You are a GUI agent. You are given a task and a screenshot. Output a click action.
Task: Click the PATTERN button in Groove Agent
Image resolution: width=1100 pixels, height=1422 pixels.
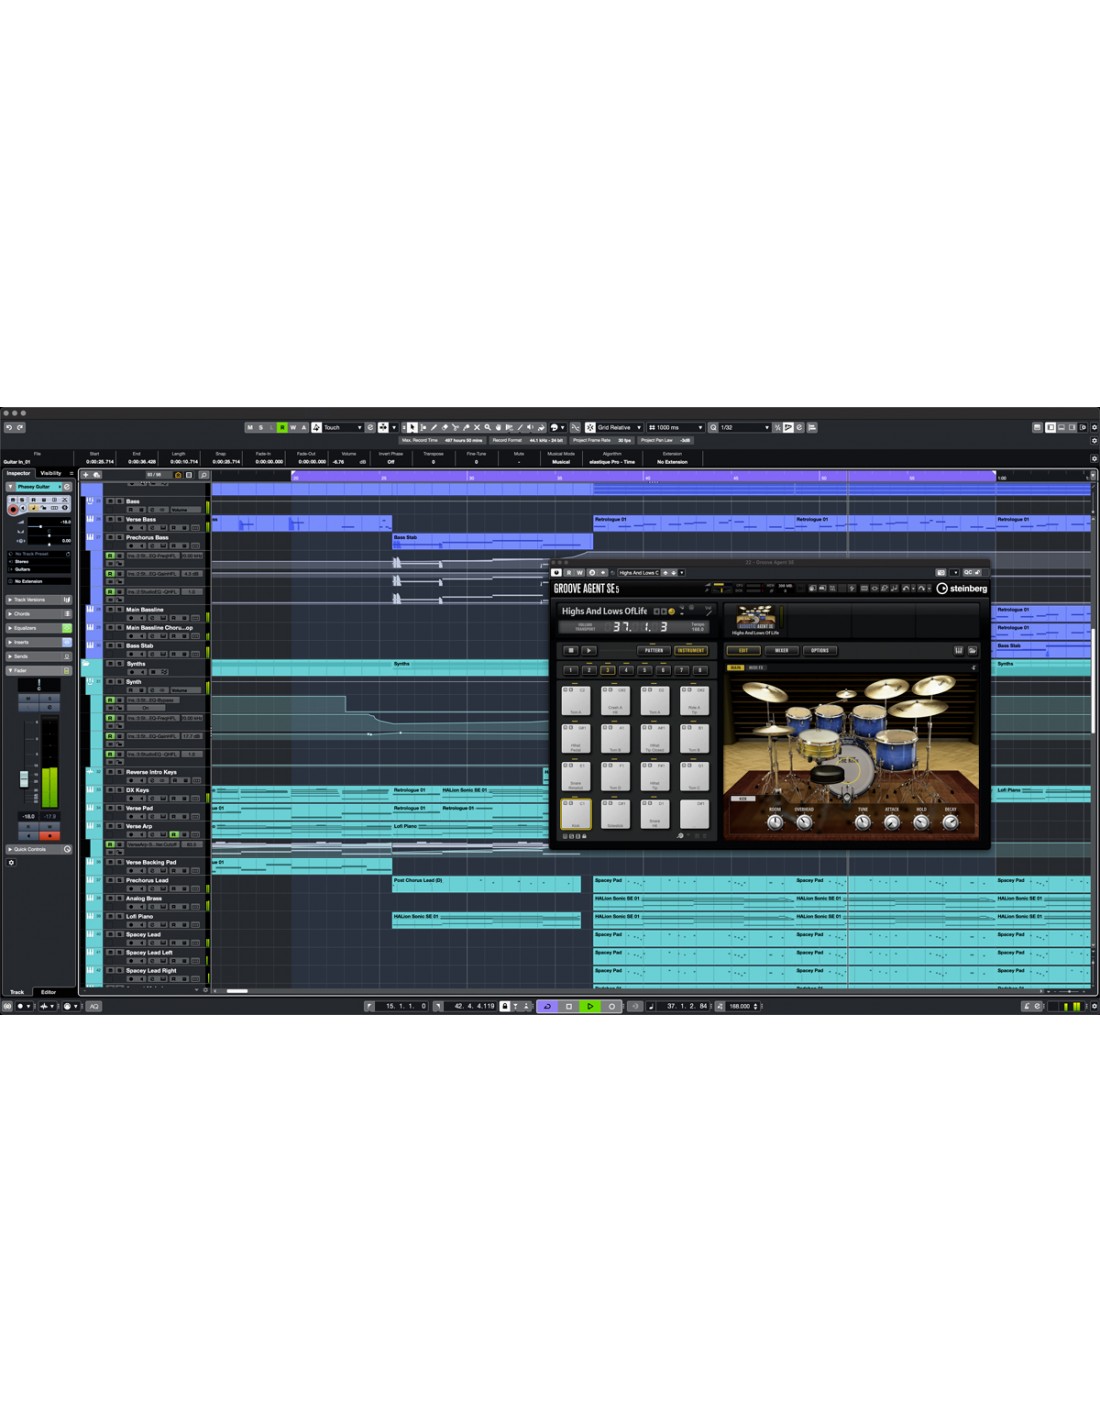click(654, 650)
